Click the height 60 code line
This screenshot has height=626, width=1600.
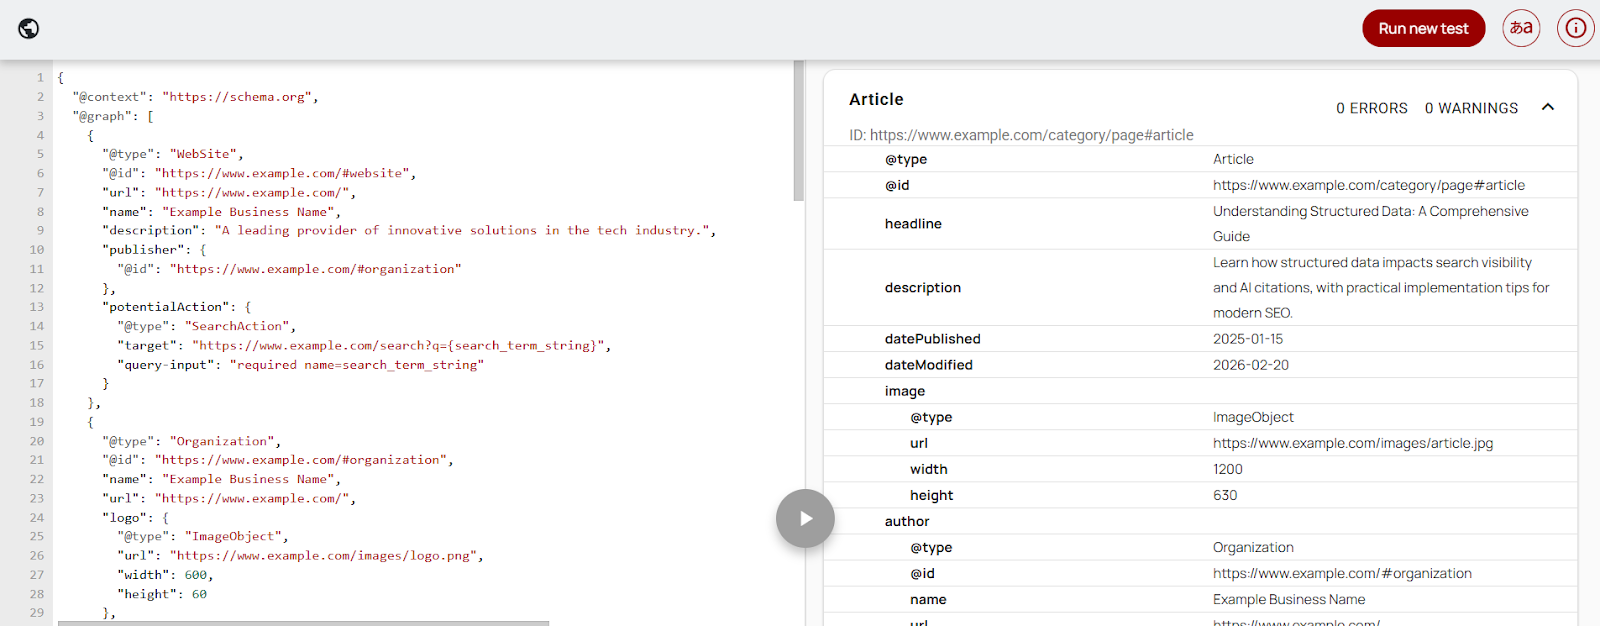coord(162,594)
